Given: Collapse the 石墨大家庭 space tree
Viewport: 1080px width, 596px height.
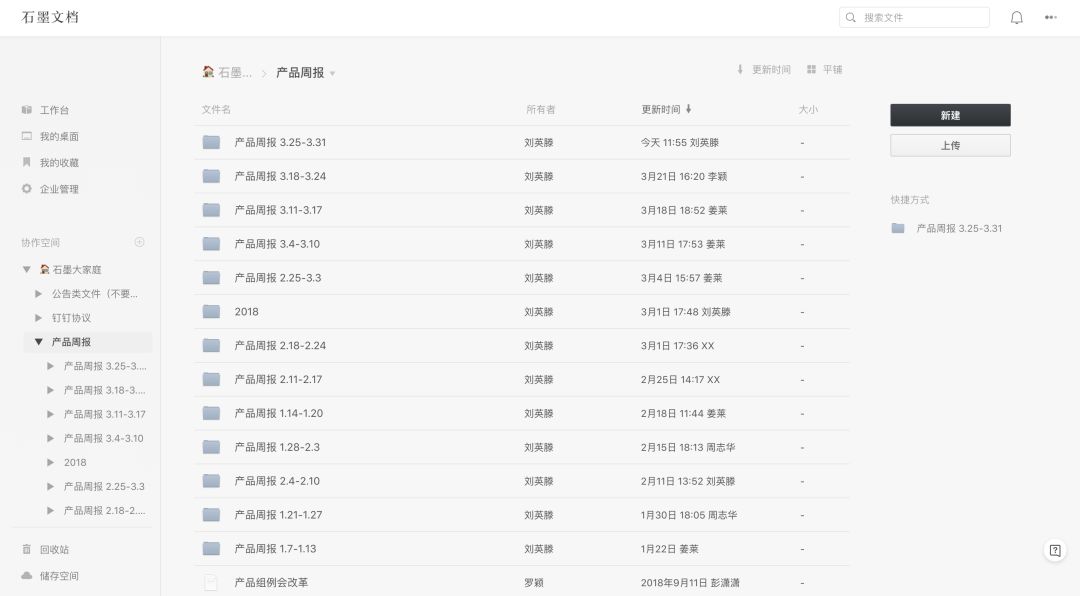Looking at the screenshot, I should pyautogui.click(x=26, y=269).
